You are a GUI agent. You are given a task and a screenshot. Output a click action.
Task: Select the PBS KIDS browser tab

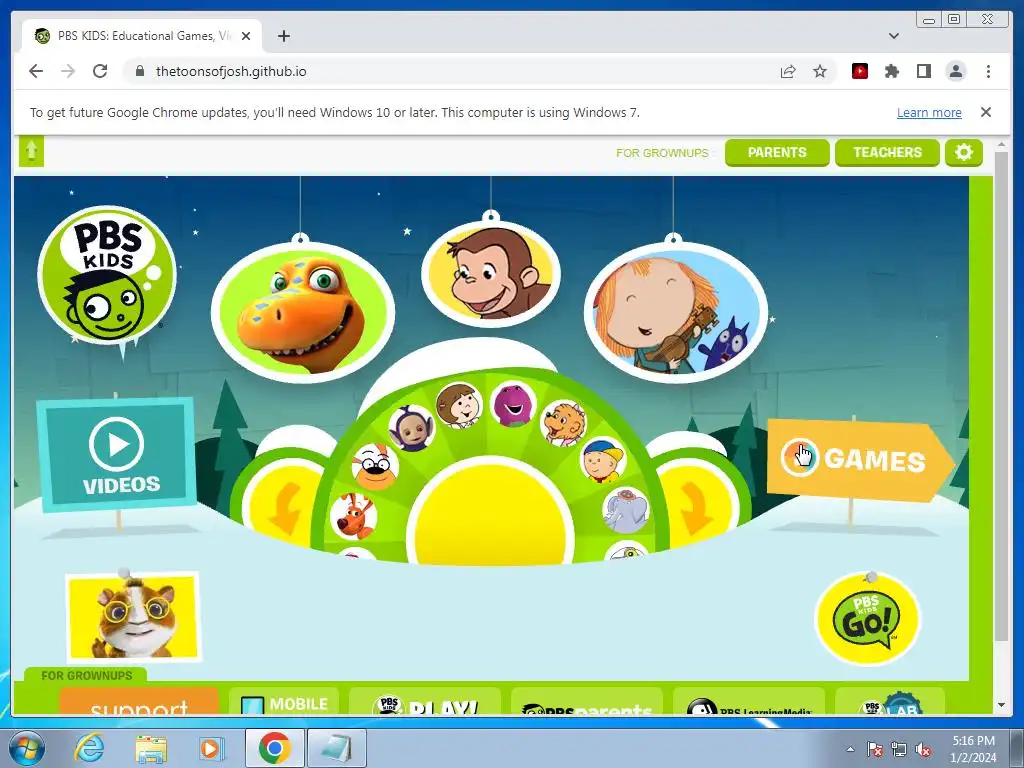click(142, 36)
